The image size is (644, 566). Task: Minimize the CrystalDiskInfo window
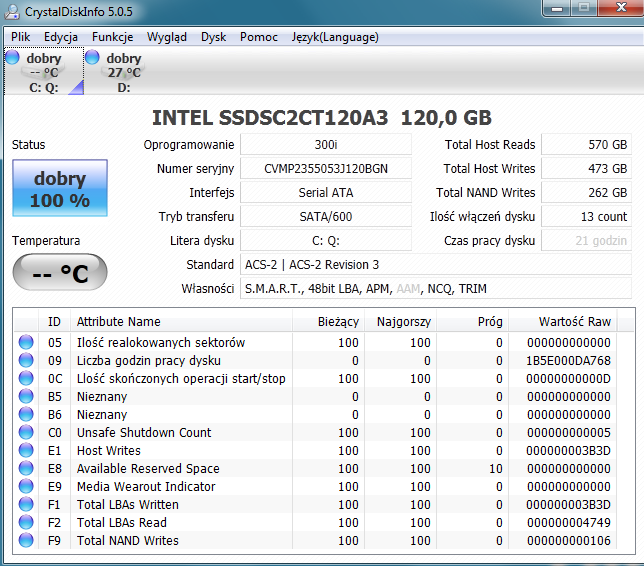(557, 8)
